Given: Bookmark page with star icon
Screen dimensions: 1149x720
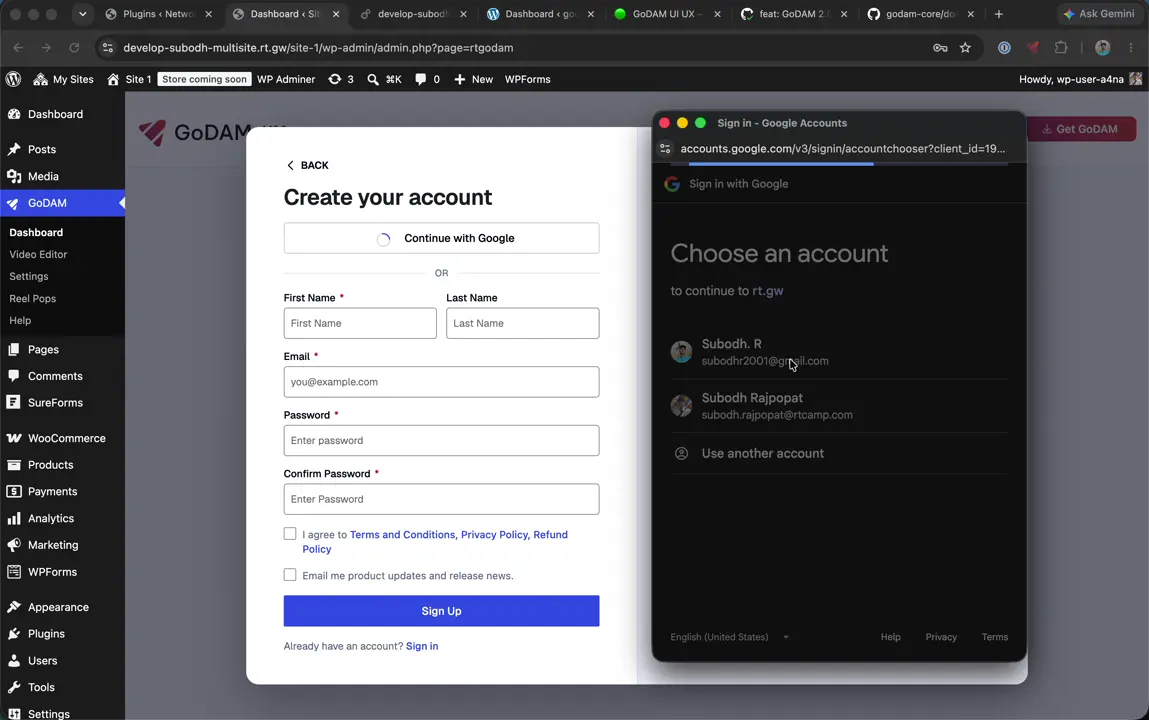Looking at the screenshot, I should pyautogui.click(x=965, y=48).
